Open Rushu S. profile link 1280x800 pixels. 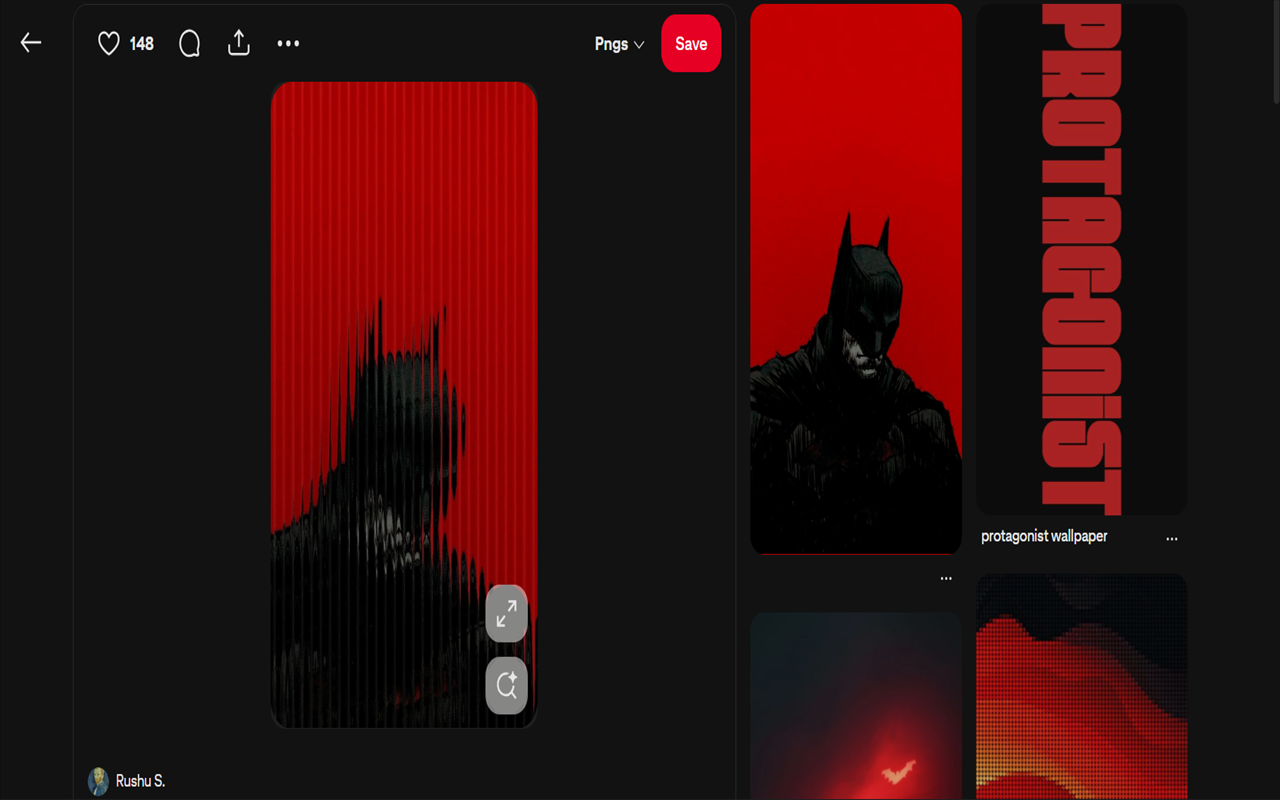point(140,781)
